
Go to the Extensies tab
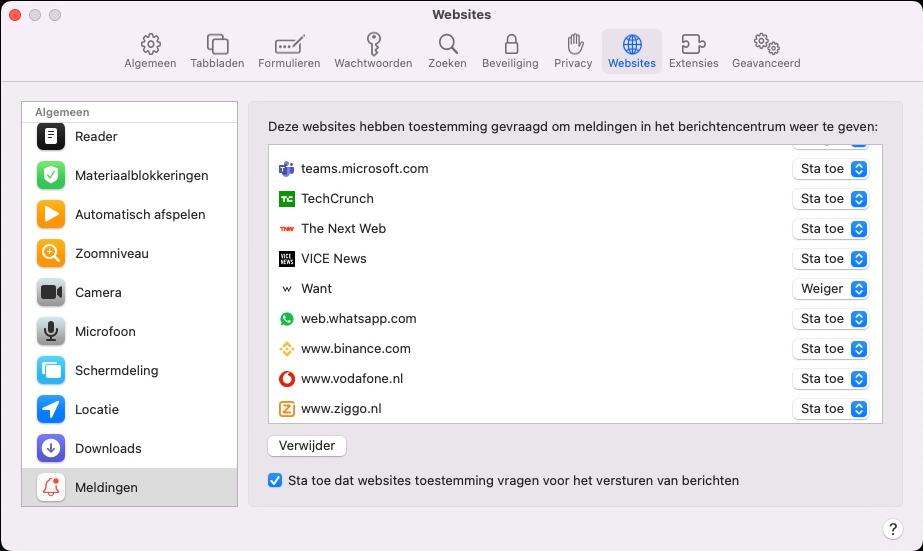(x=693, y=51)
